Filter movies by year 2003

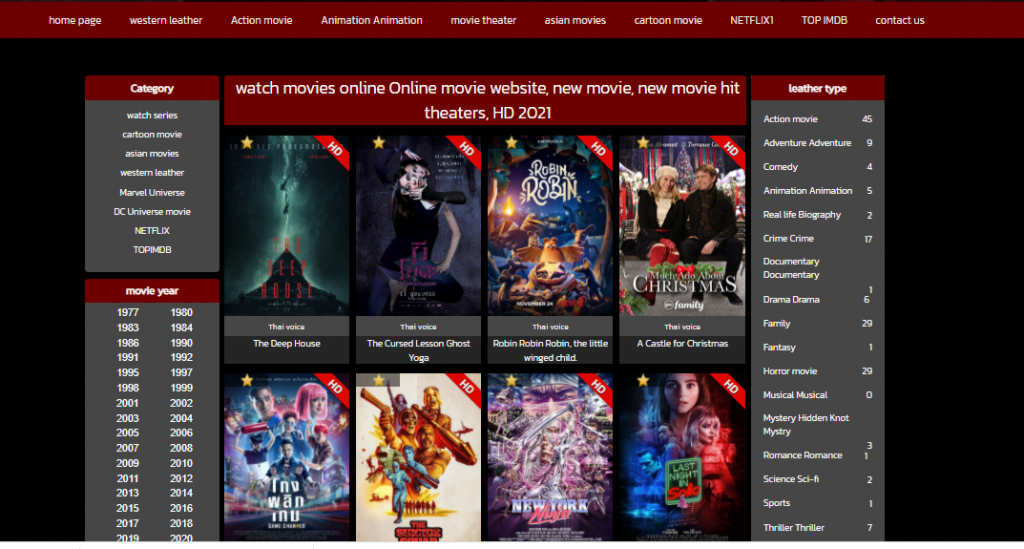coord(127,418)
